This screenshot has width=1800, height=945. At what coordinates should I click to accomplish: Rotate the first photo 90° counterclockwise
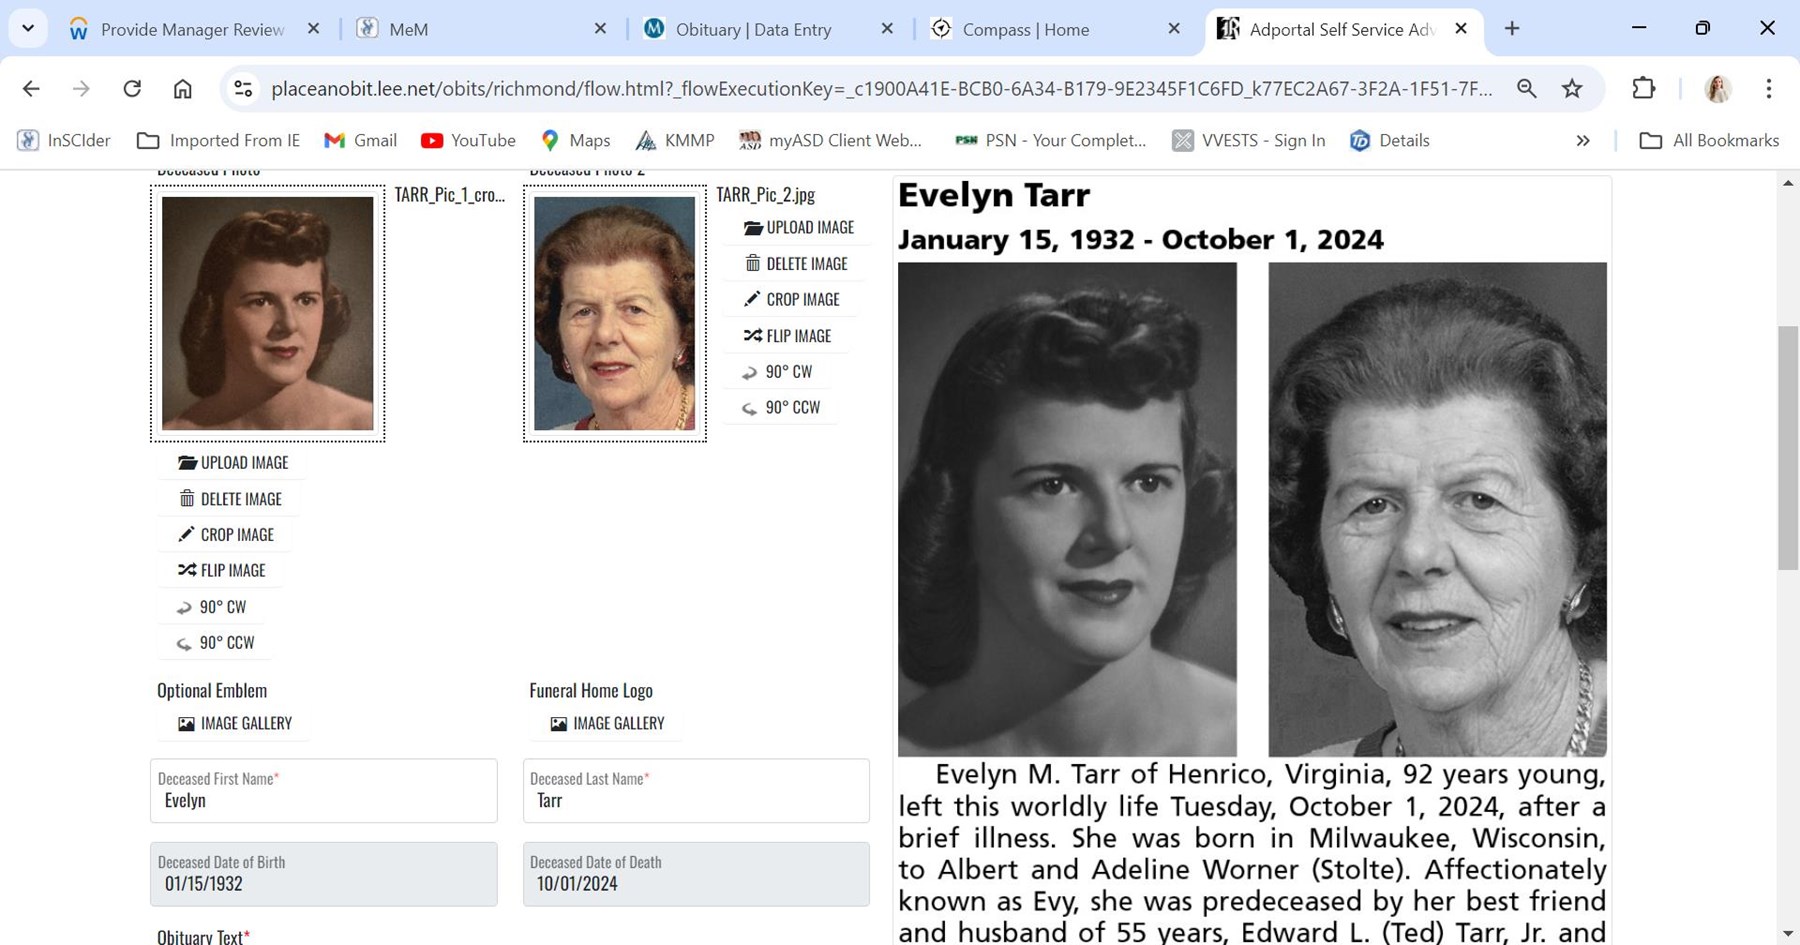214,642
